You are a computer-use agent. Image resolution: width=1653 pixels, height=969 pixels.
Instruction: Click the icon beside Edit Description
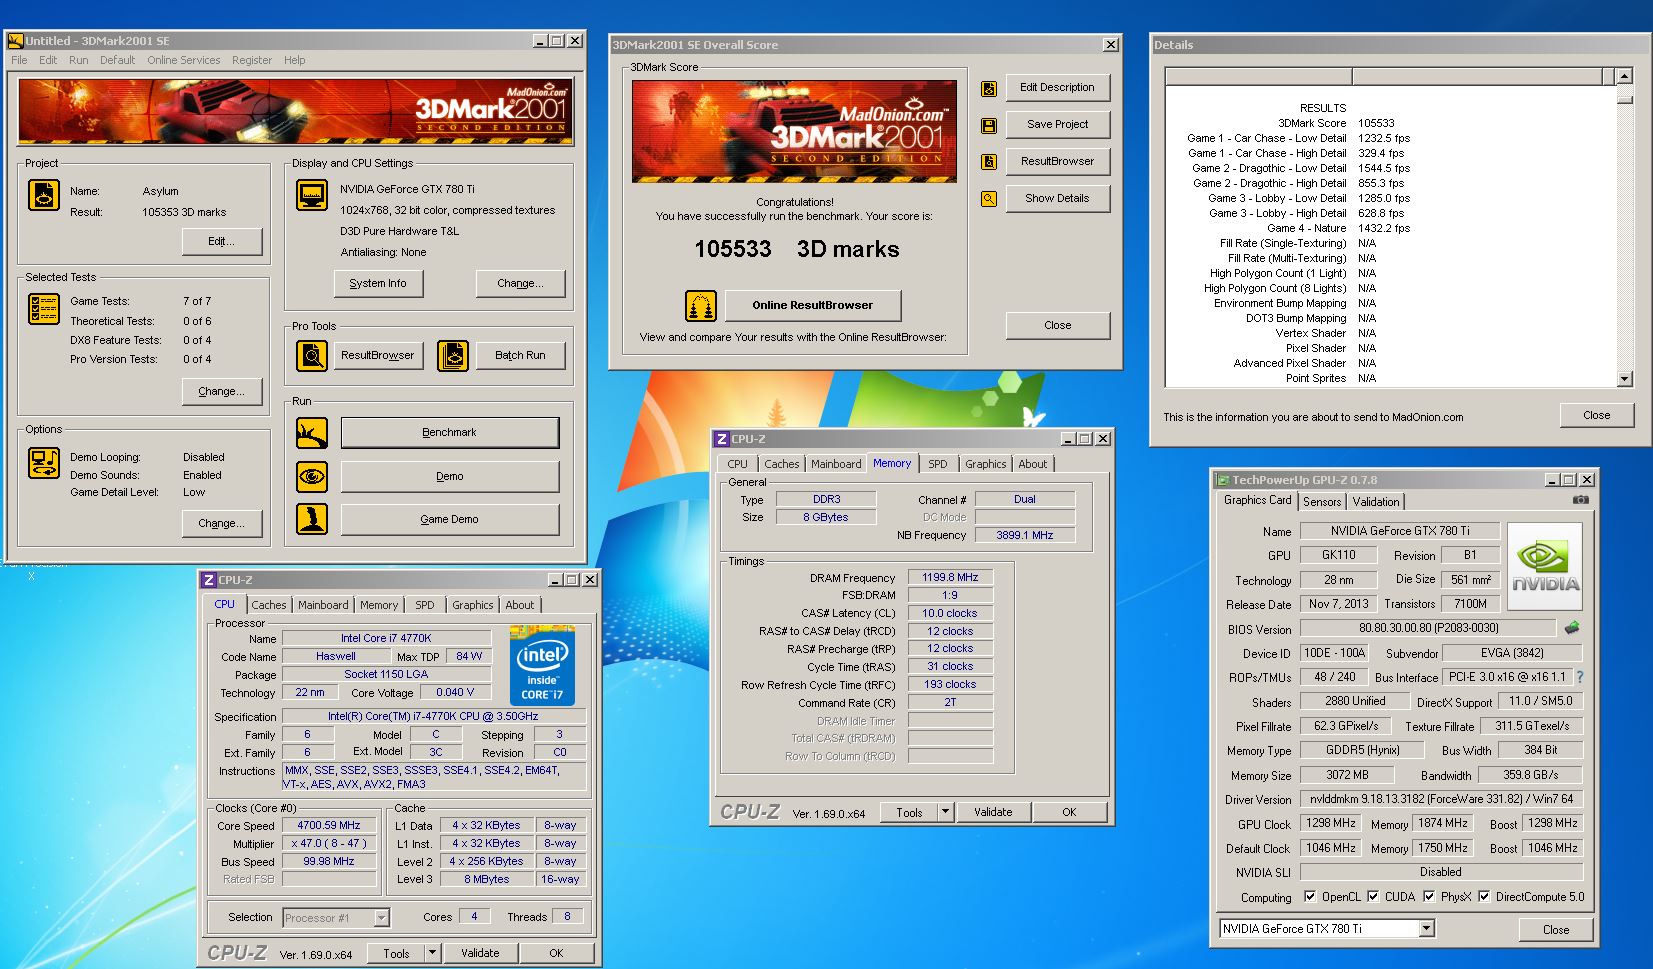(x=989, y=89)
